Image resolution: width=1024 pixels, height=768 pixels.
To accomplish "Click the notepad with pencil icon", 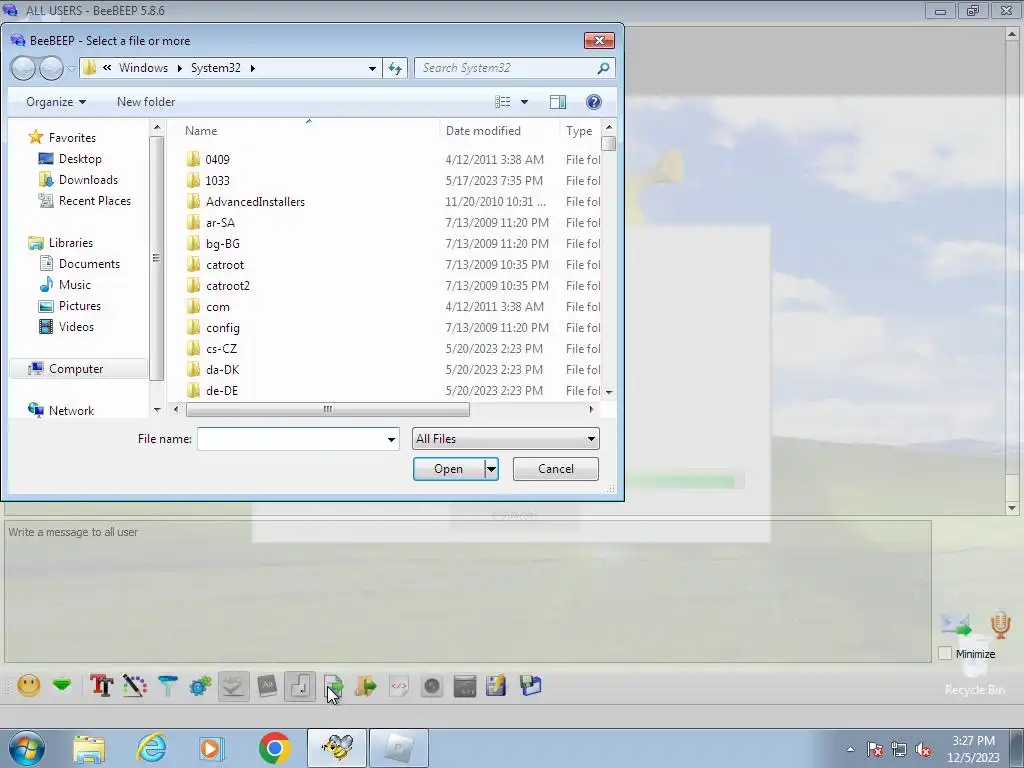I will click(496, 686).
